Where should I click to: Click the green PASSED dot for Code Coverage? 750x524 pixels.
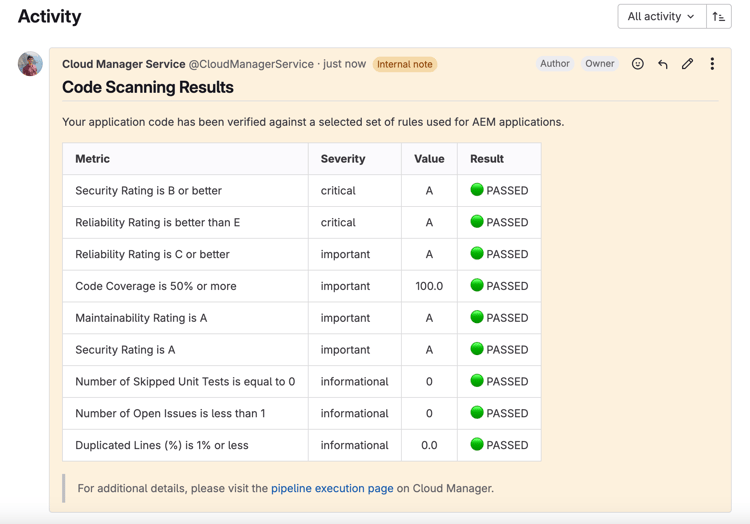click(477, 285)
